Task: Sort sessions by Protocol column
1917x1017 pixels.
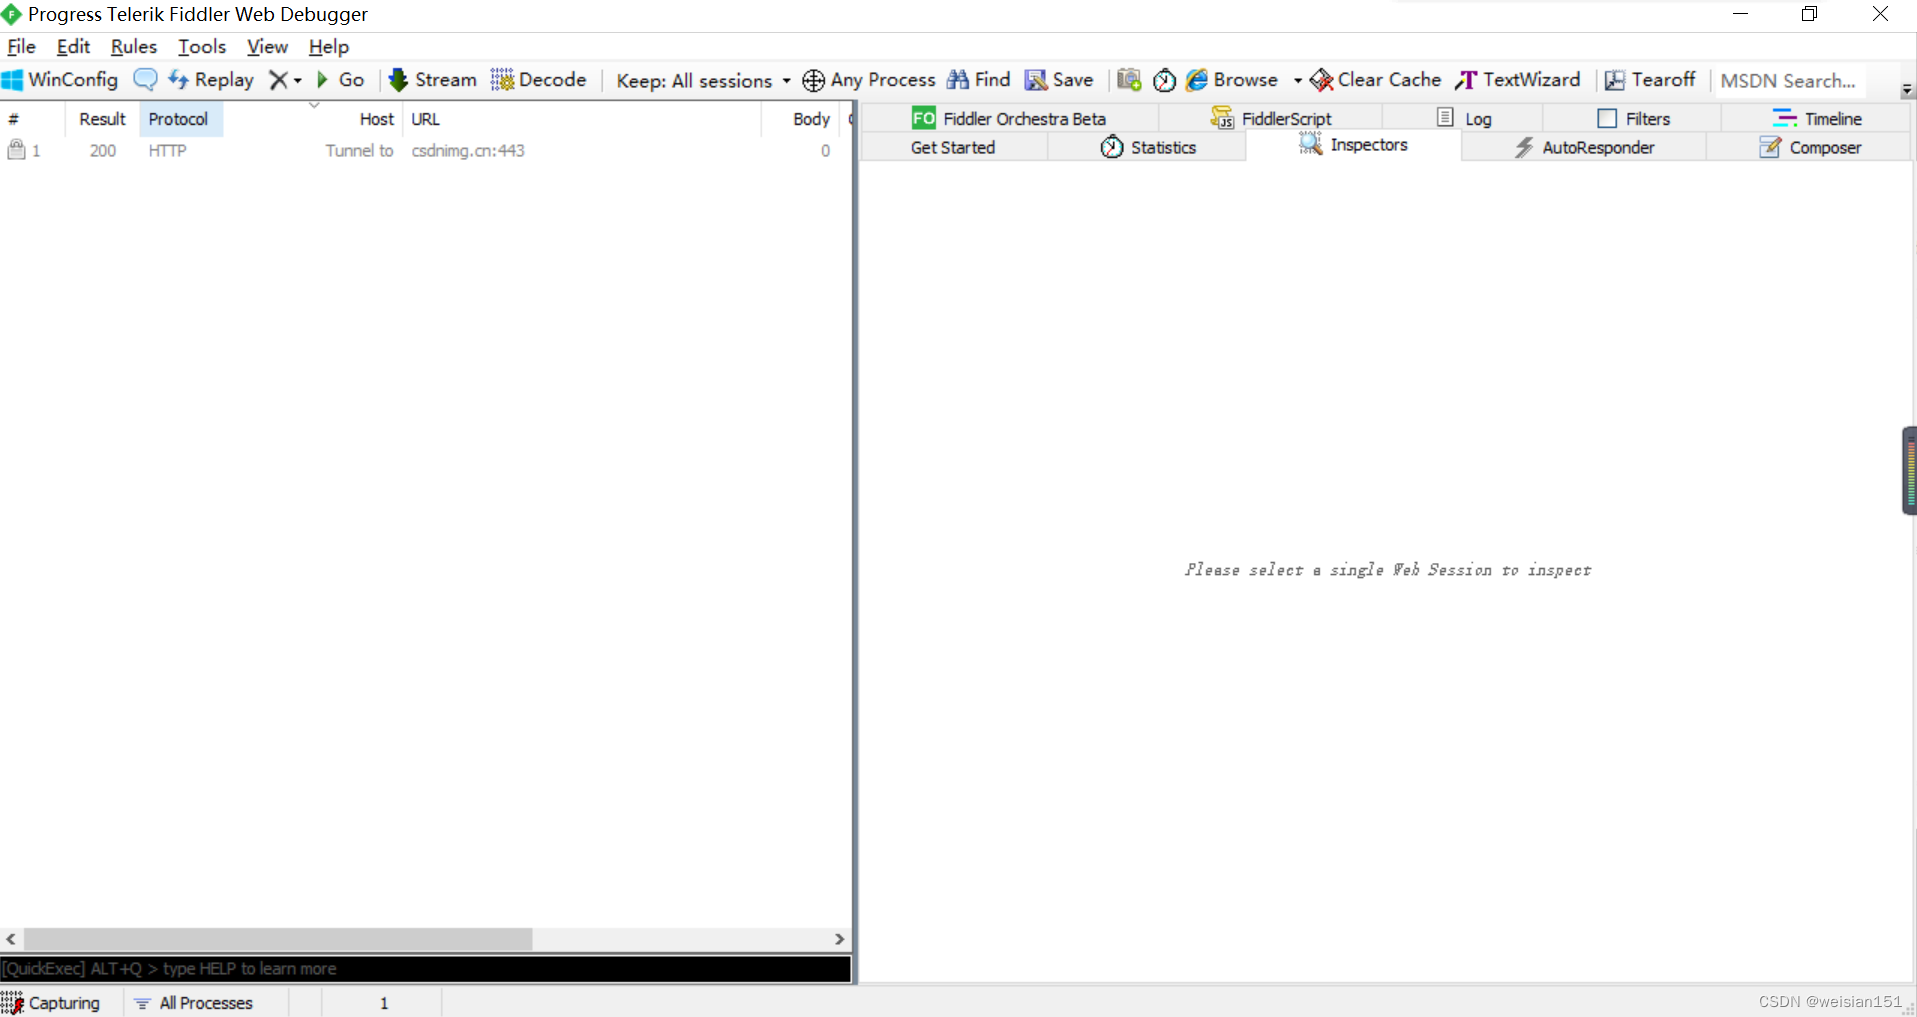Action: [180, 119]
